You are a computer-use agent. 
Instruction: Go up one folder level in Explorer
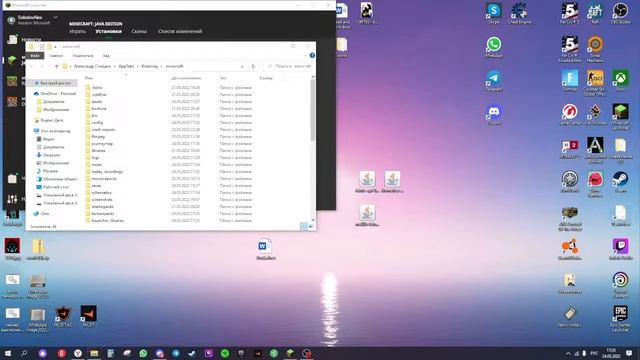click(56, 66)
